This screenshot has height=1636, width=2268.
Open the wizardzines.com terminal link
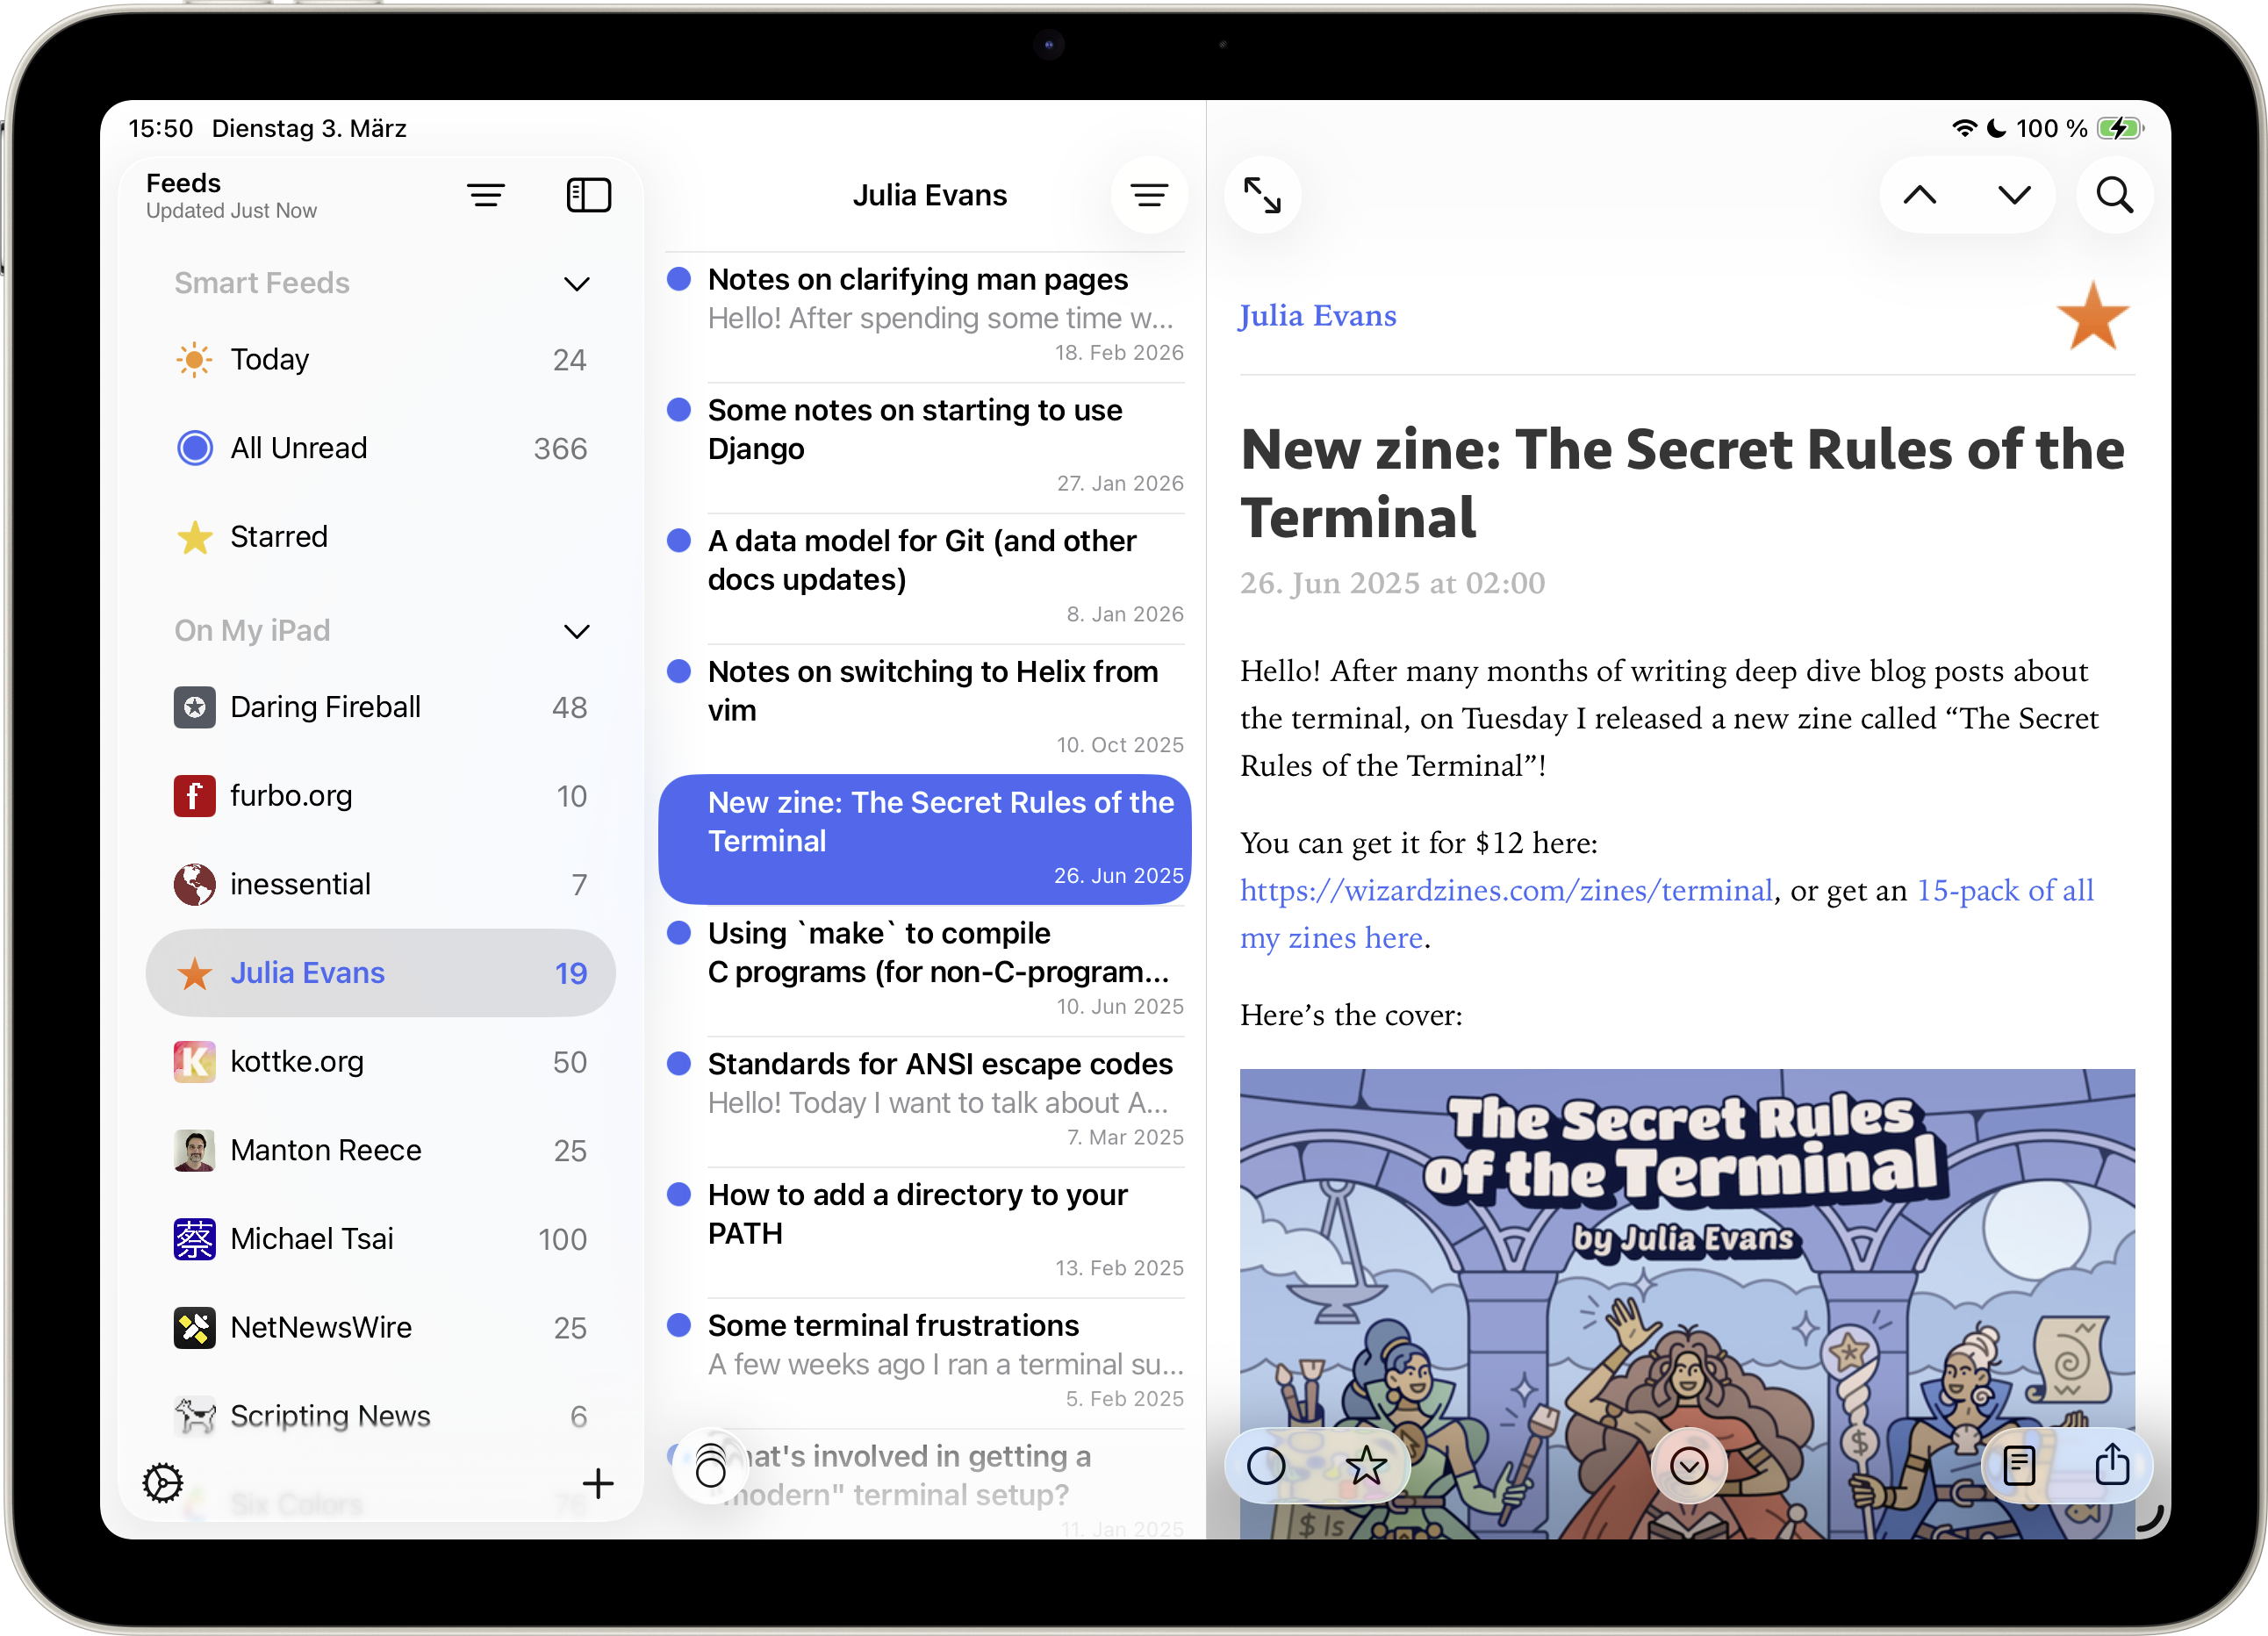pyautogui.click(x=1506, y=890)
